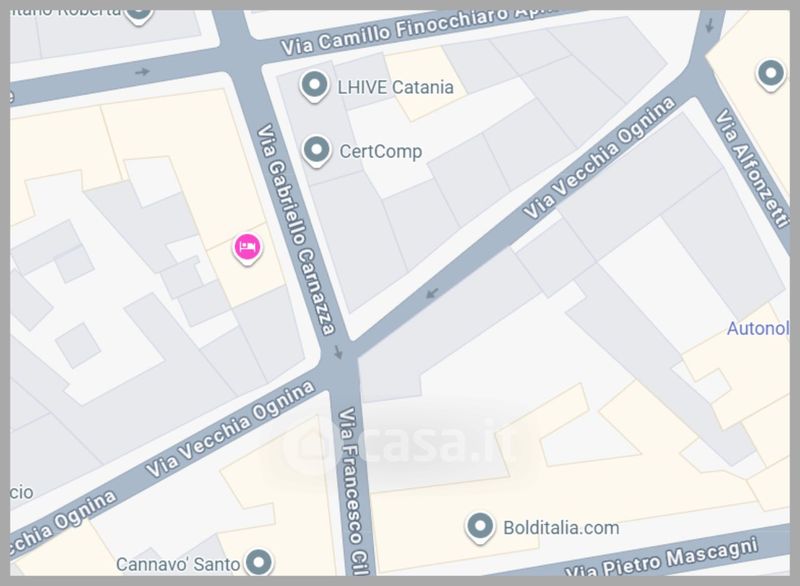Click the Via Alfonzetti street label
The width and height of the screenshot is (800, 586).
(x=751, y=168)
